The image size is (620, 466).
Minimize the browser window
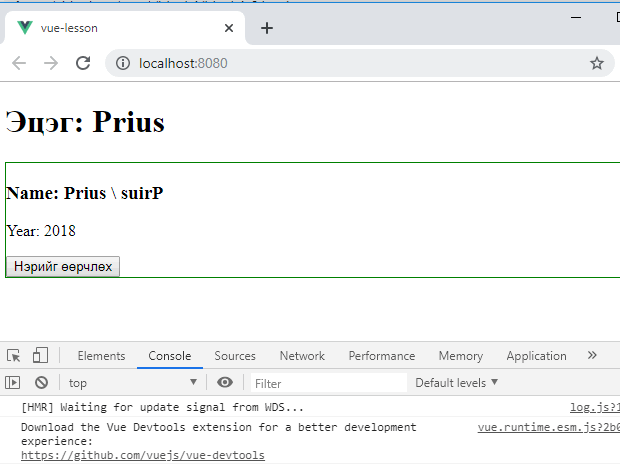tap(576, 17)
